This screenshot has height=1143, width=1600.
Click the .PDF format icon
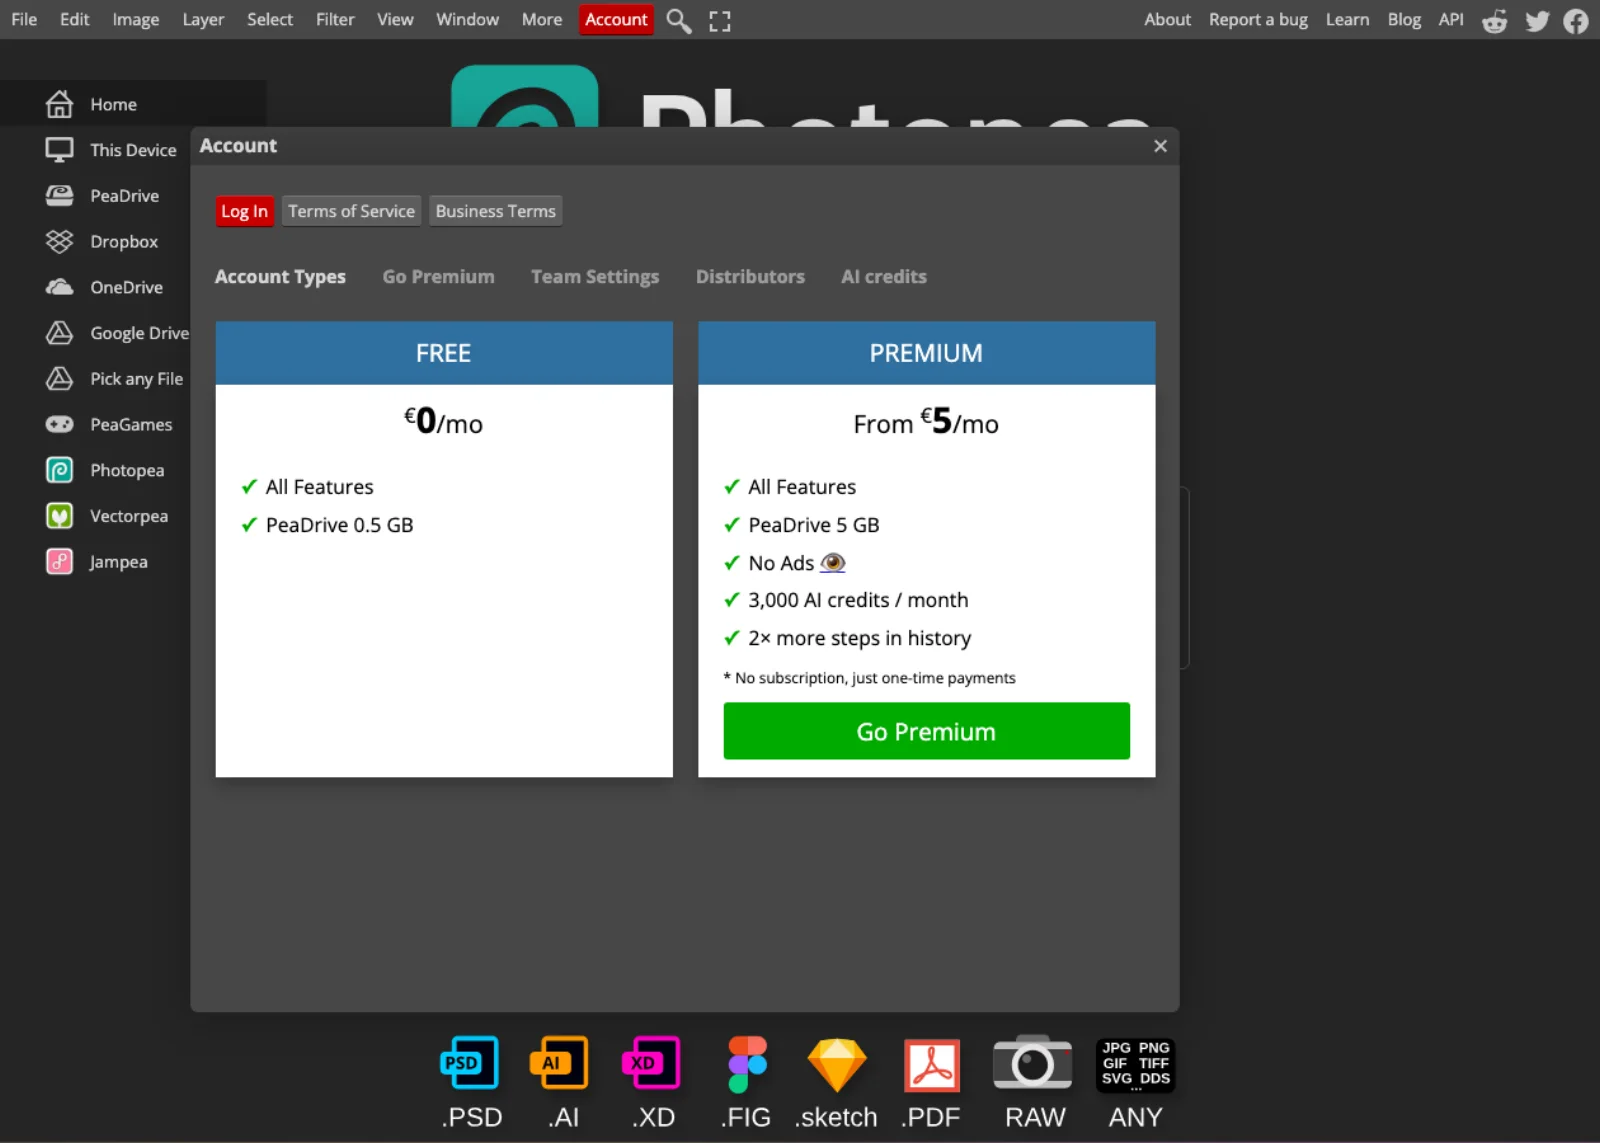pyautogui.click(x=932, y=1065)
